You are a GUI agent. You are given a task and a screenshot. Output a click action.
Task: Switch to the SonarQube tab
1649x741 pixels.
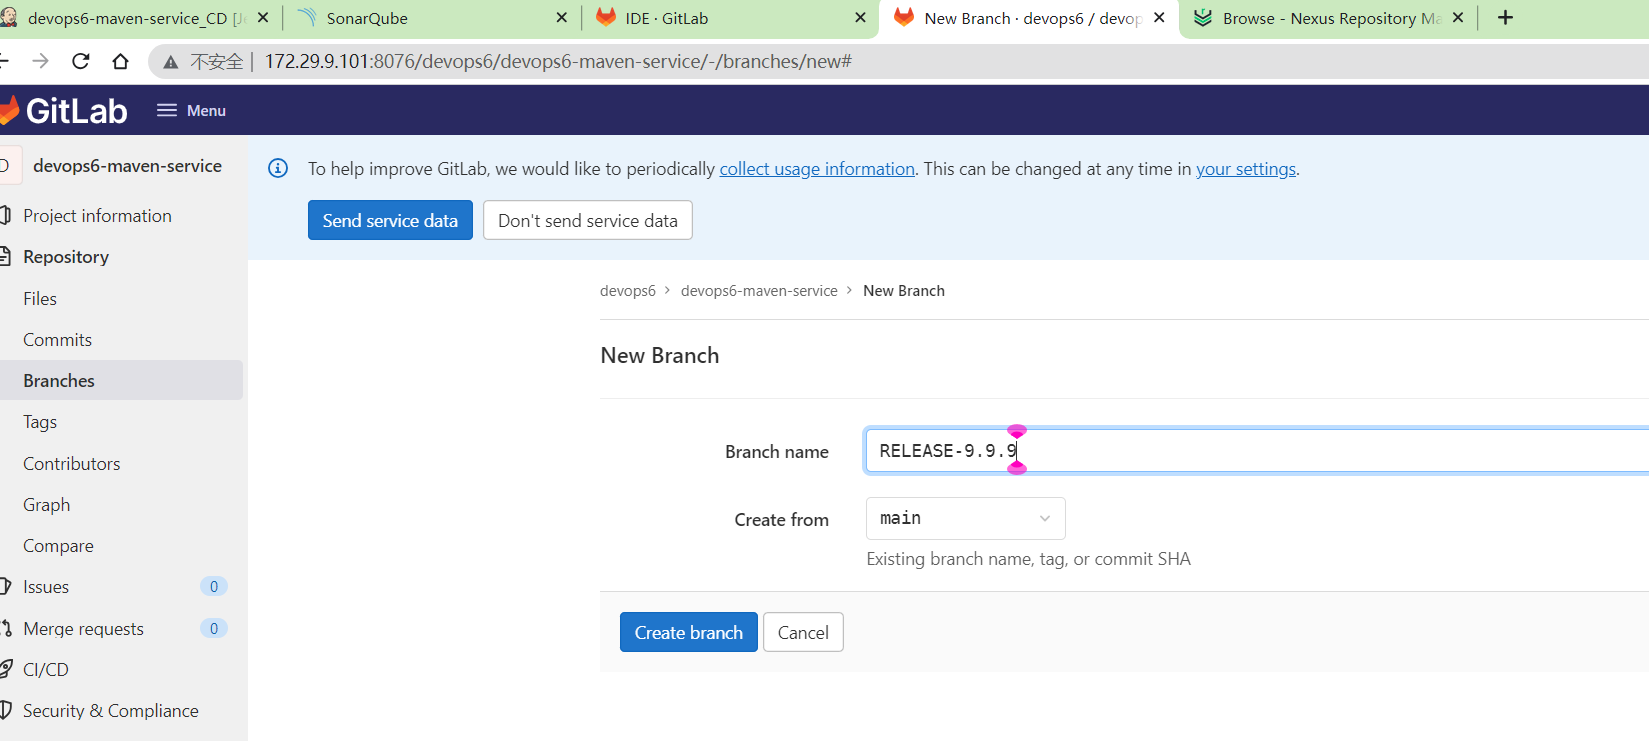433,18
